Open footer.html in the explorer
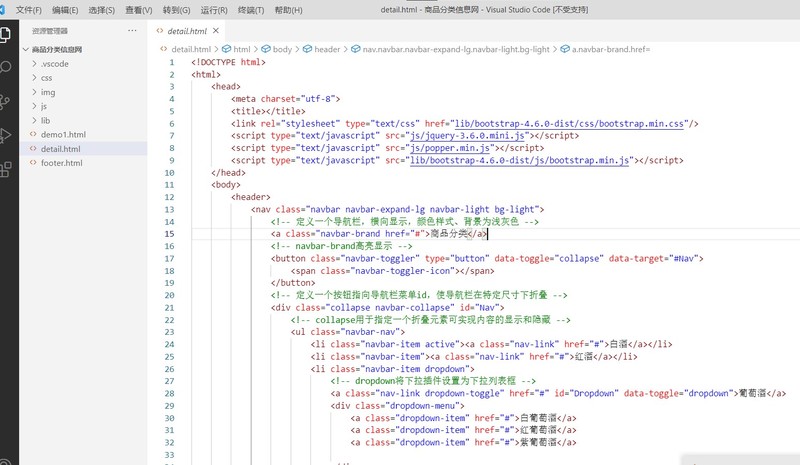Image resolution: width=800 pixels, height=465 pixels. click(x=62, y=163)
